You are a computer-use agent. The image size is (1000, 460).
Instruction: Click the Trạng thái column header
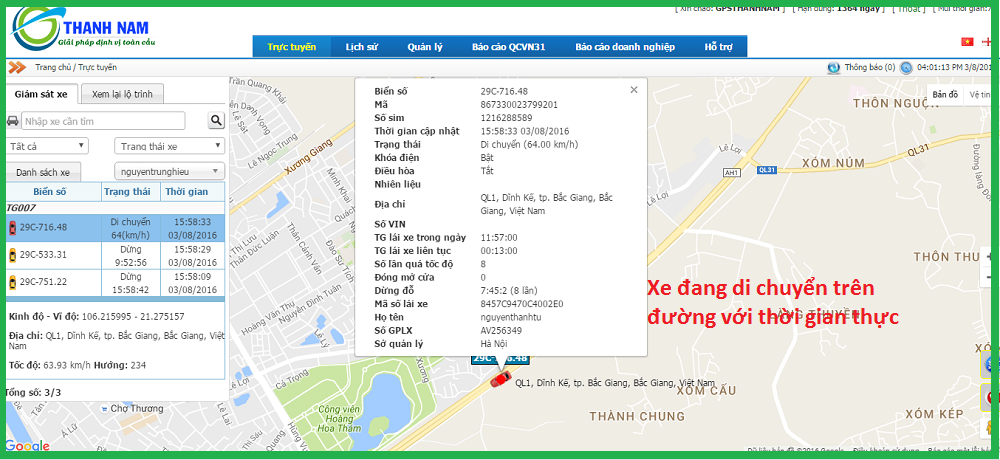coord(130,191)
